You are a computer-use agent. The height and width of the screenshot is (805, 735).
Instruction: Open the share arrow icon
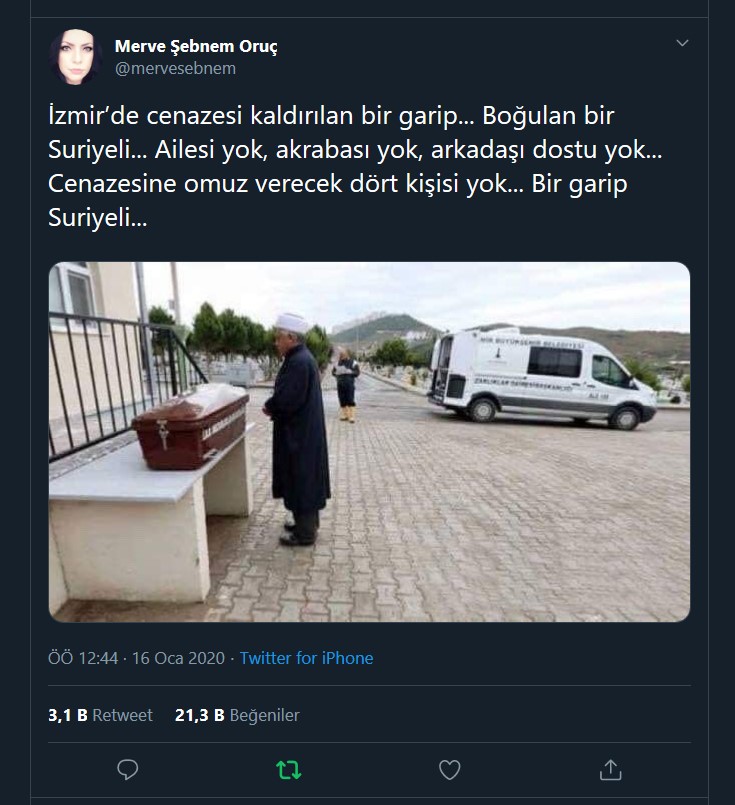click(610, 770)
